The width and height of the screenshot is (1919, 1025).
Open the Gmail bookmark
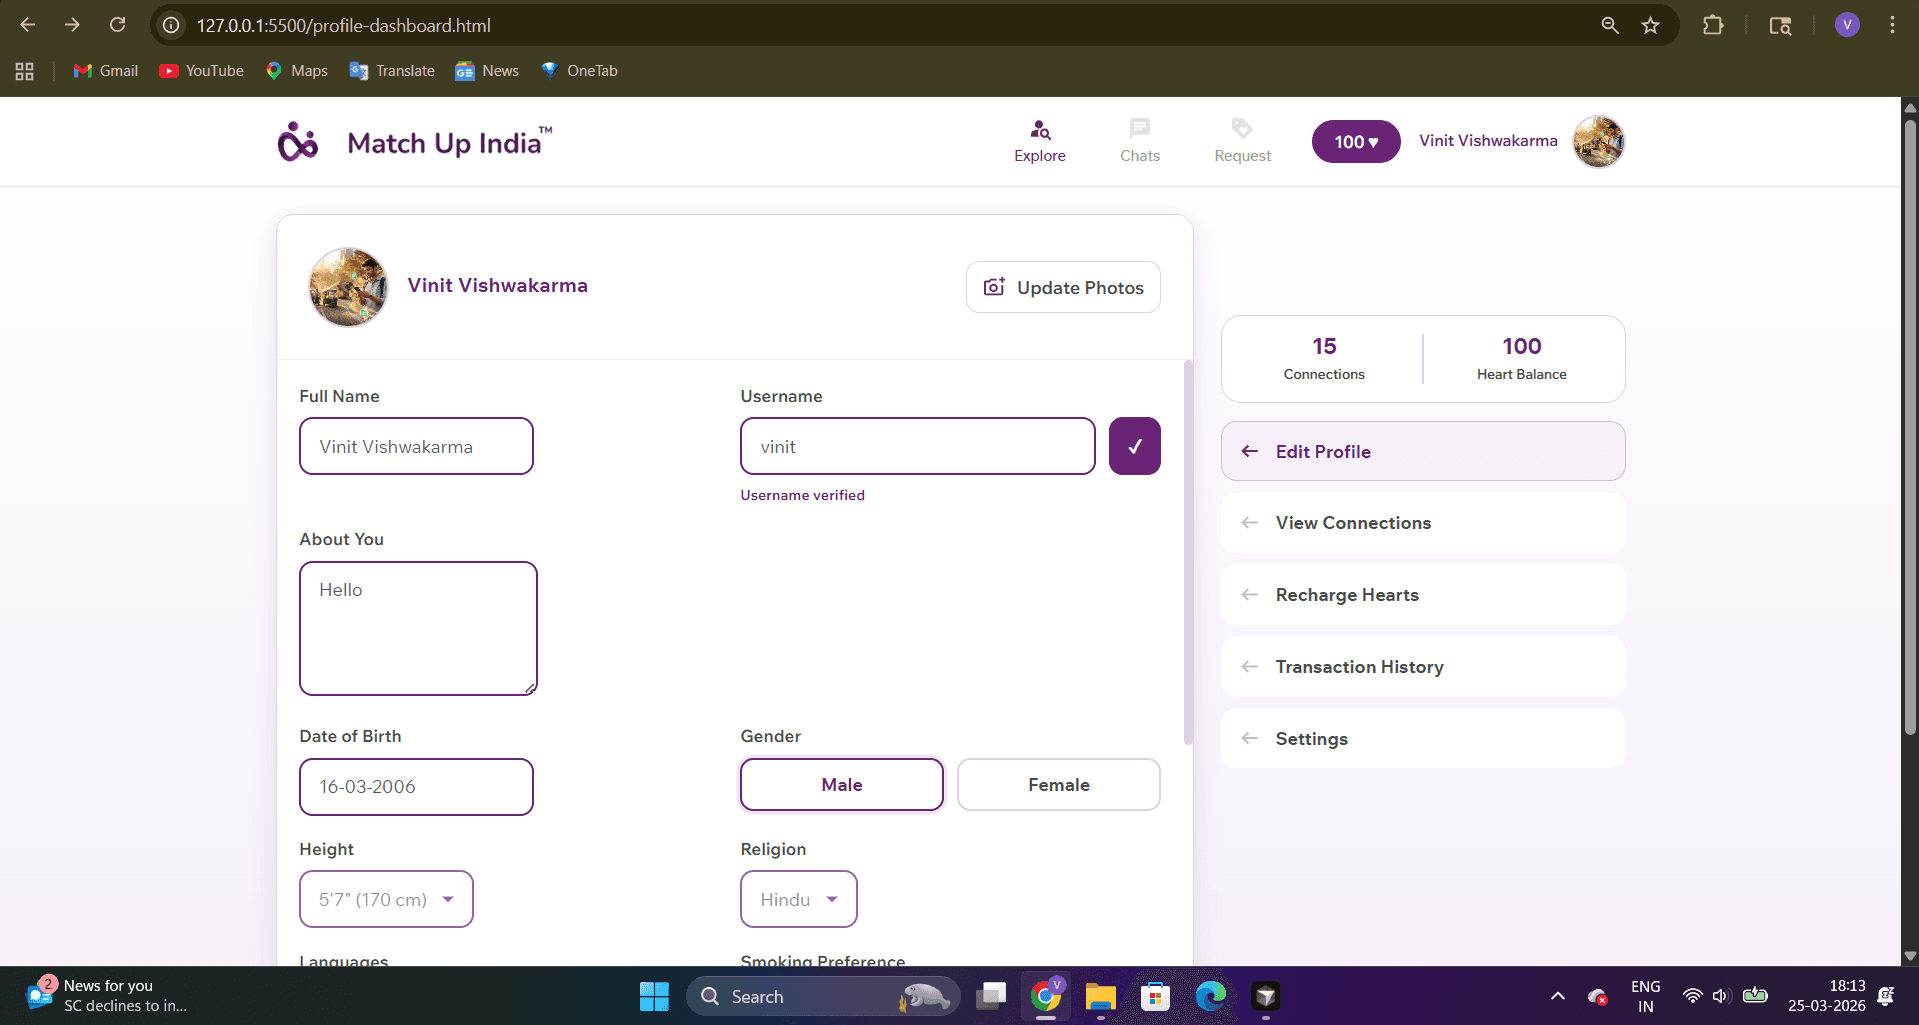tap(106, 71)
